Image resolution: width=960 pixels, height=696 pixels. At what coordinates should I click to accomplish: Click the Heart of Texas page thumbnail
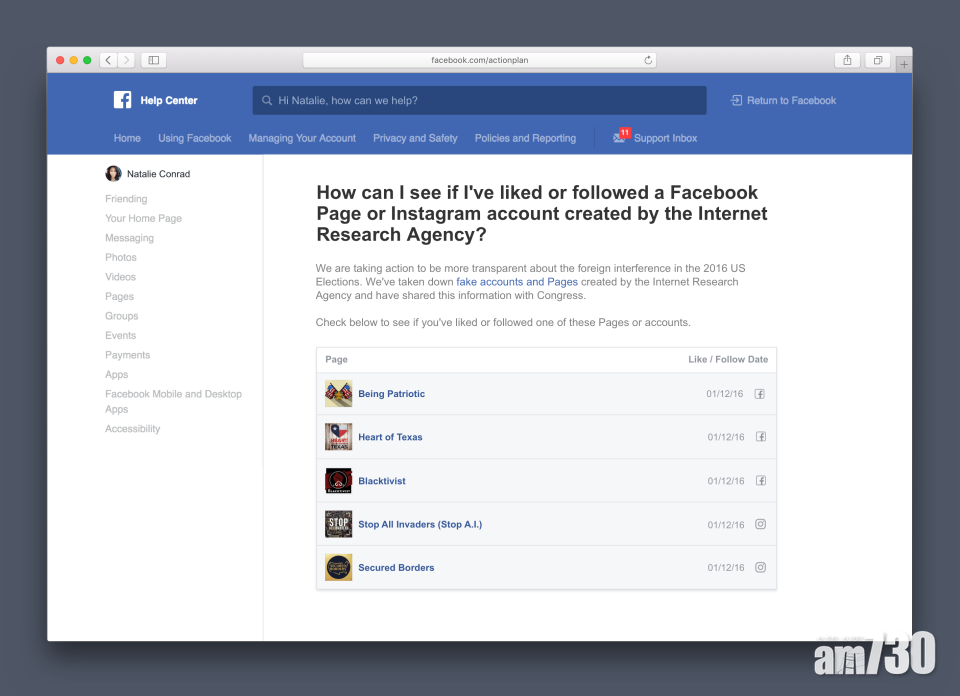[338, 437]
